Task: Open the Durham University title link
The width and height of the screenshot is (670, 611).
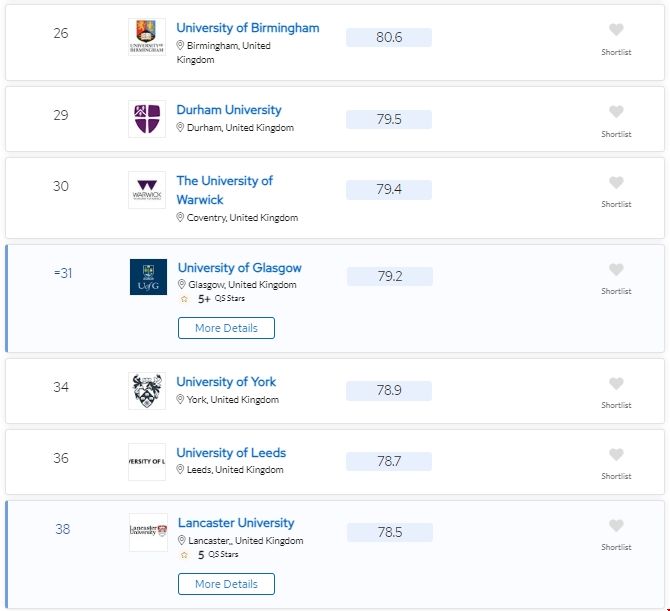Action: (229, 110)
